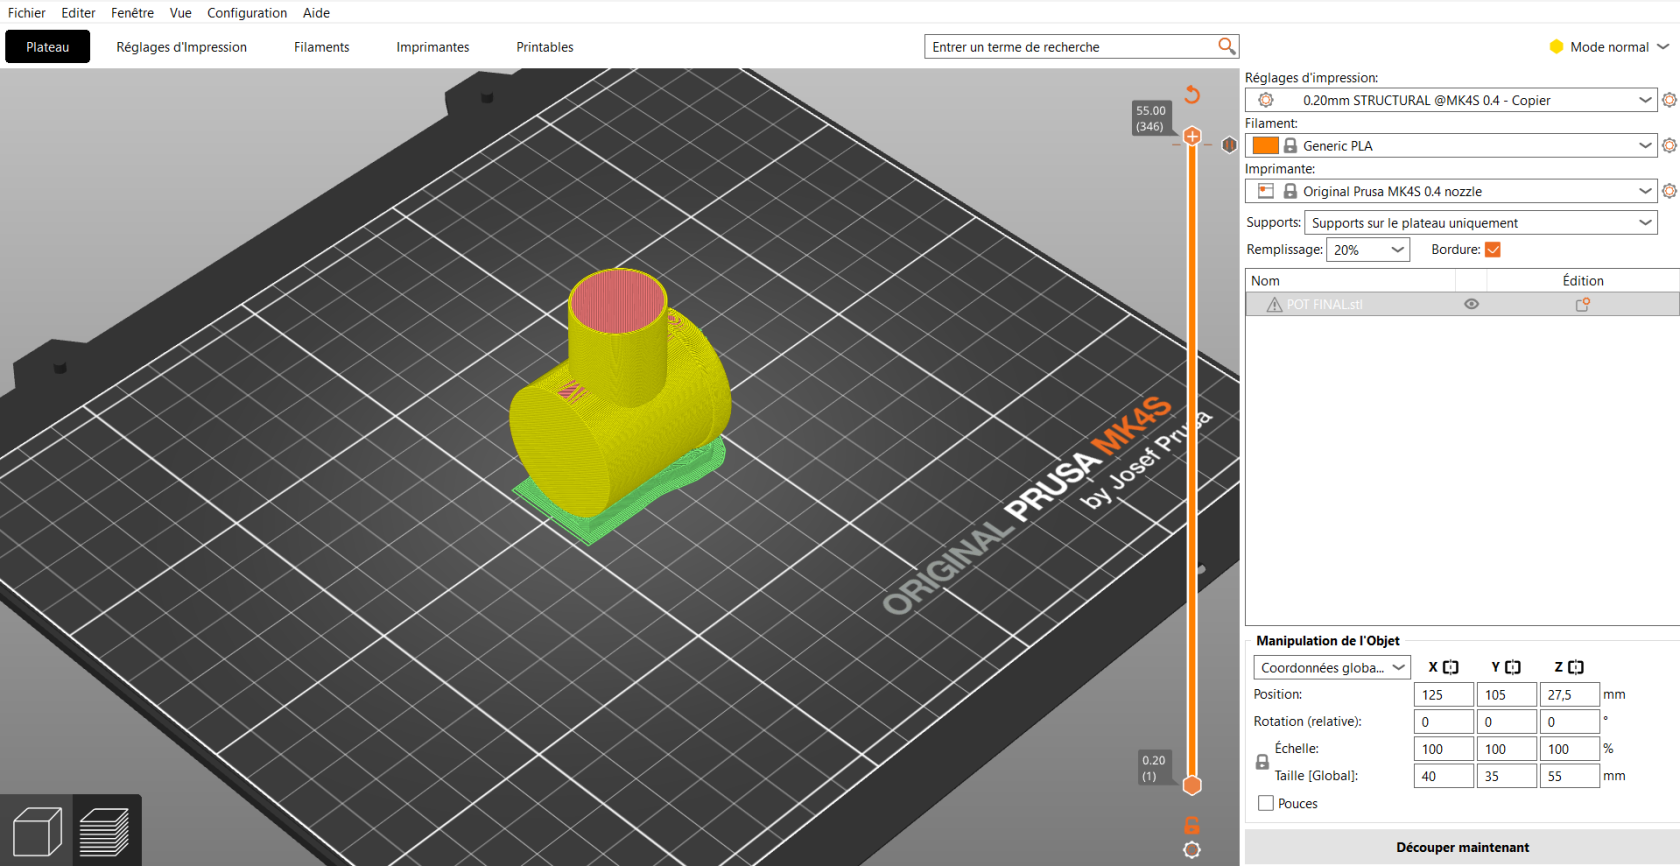Viewport: 1680px width, 866px height.
Task: Open the Fichier menu
Action: click(27, 13)
